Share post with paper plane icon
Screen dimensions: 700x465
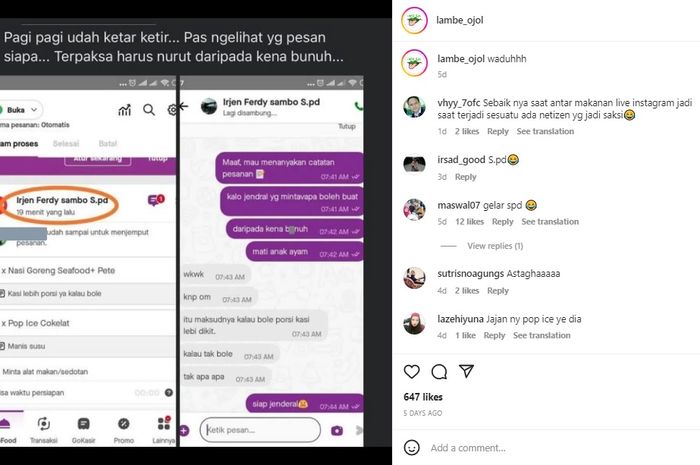(466, 371)
